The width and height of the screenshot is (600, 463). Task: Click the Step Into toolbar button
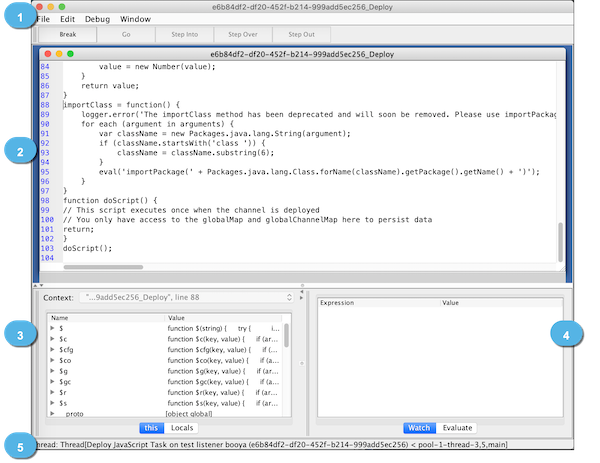pyautogui.click(x=186, y=33)
